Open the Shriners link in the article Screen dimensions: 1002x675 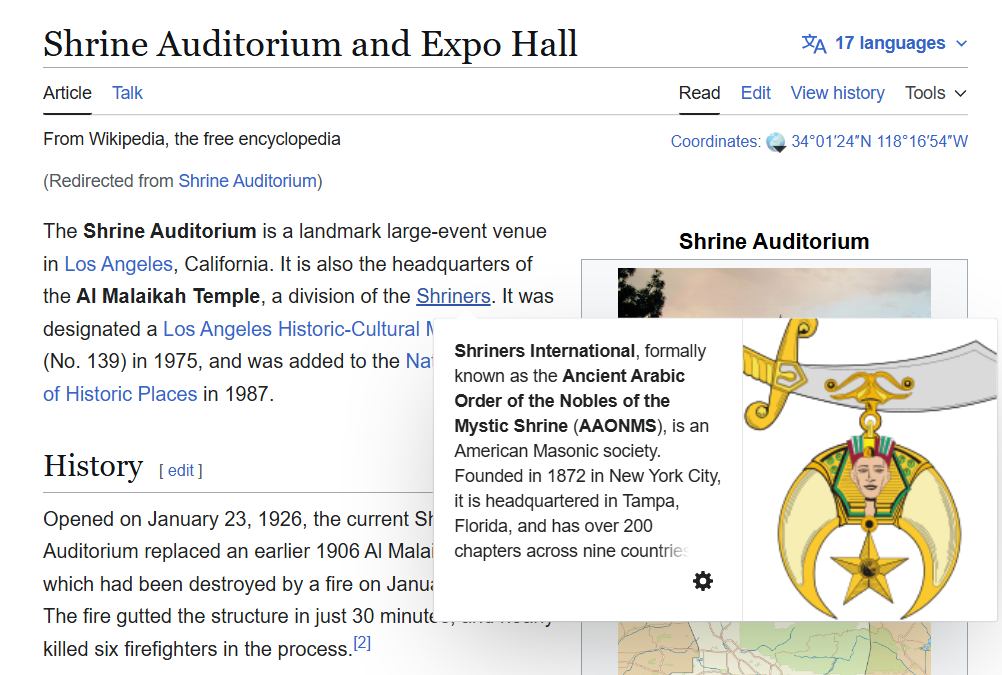click(453, 297)
